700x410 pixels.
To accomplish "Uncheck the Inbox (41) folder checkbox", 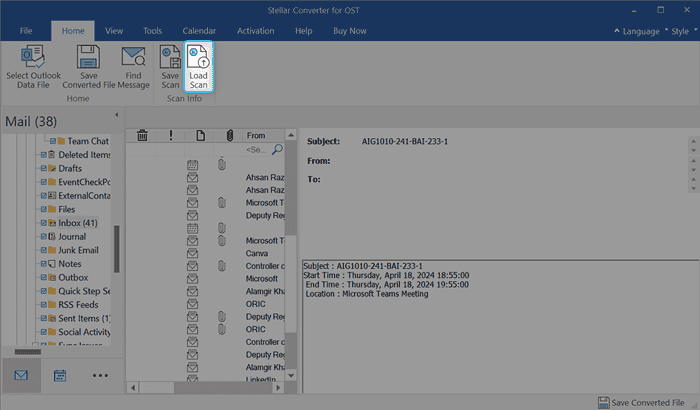I will 43,223.
